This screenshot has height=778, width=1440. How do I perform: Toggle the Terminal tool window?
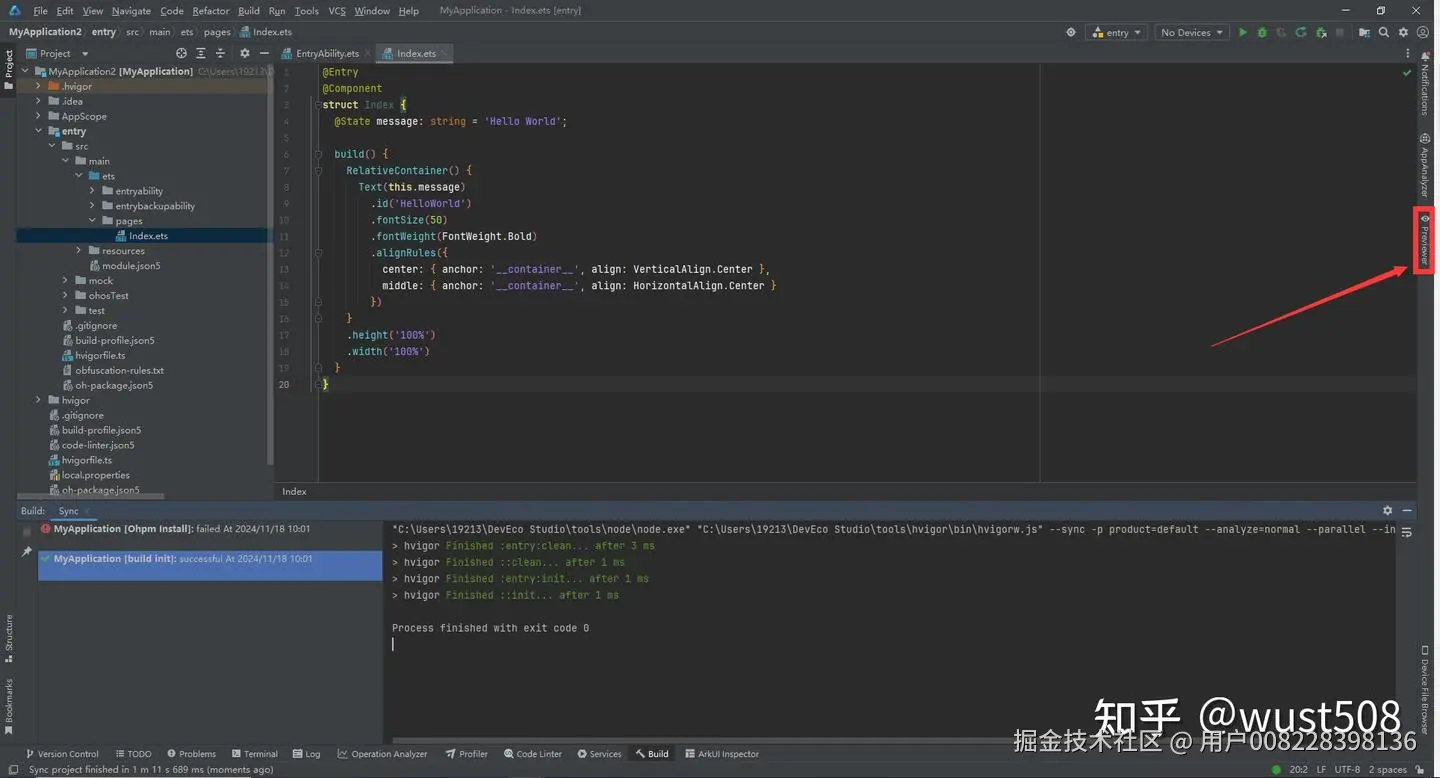[x=254, y=754]
